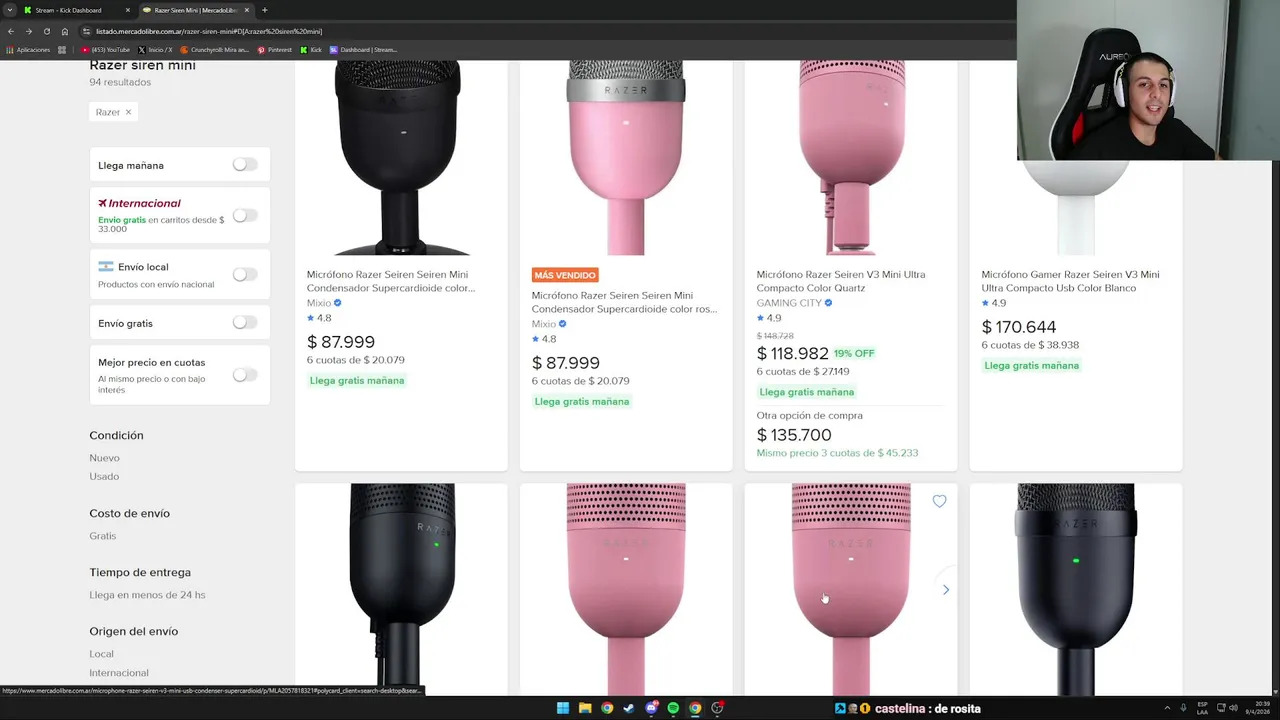
Task: Open the Aplicaciones bookmark
Action: tap(28, 49)
